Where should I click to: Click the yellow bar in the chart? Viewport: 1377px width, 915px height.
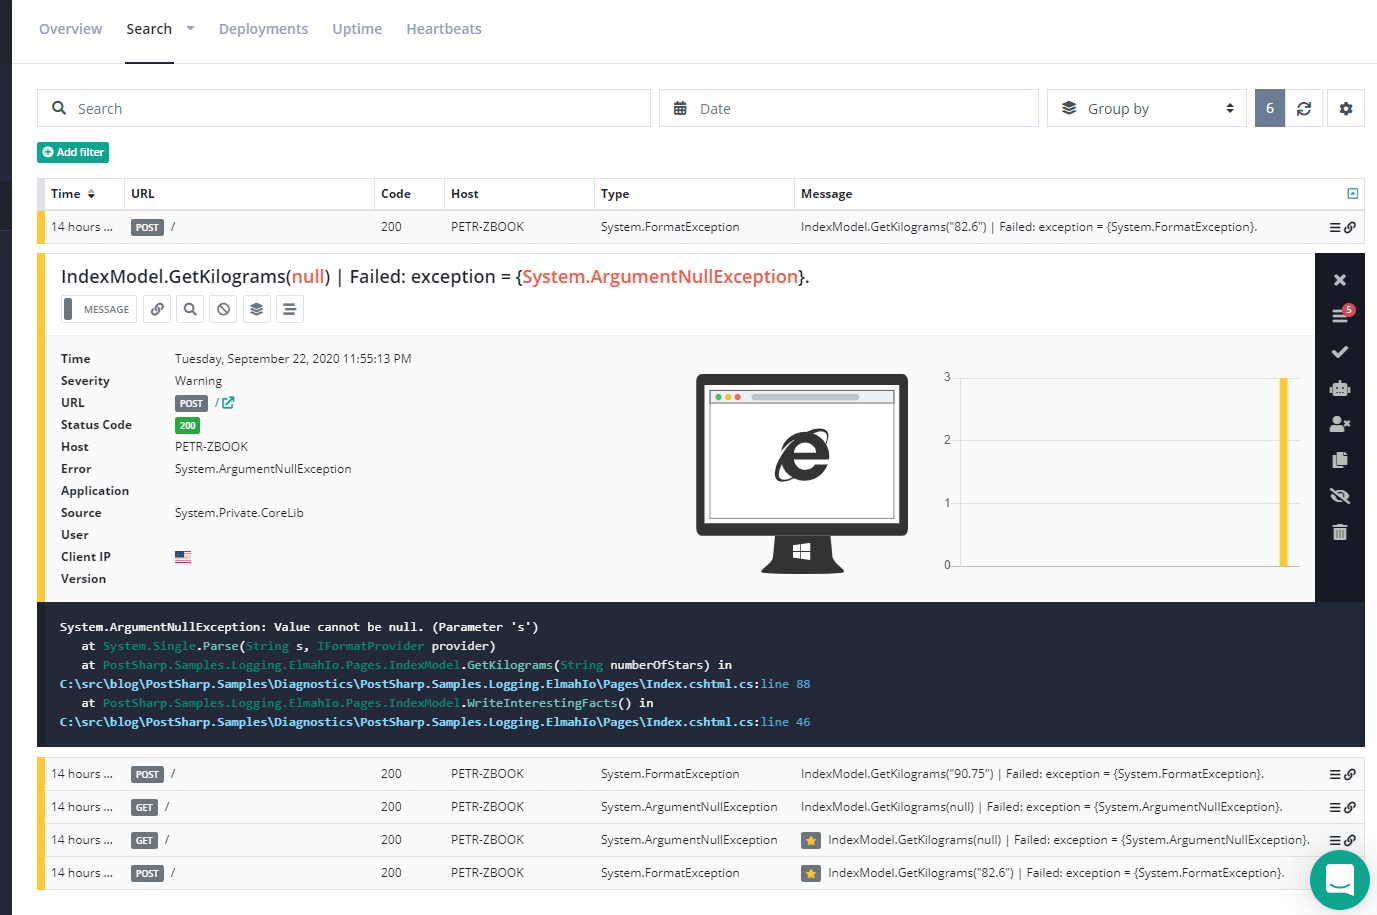[1284, 472]
